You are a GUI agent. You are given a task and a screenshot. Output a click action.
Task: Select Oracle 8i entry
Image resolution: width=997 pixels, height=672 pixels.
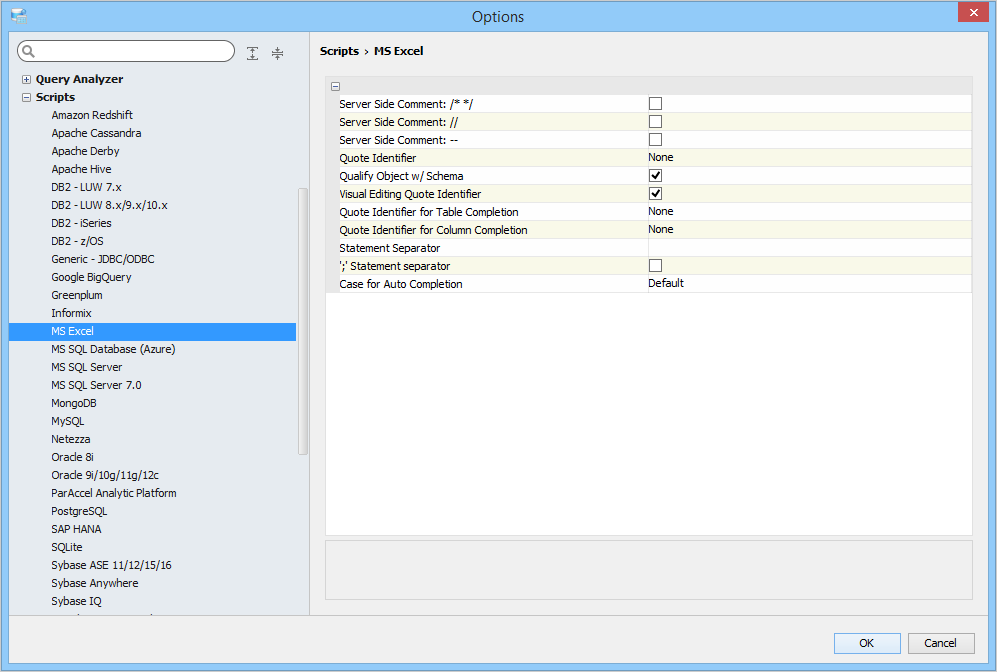click(x=72, y=457)
